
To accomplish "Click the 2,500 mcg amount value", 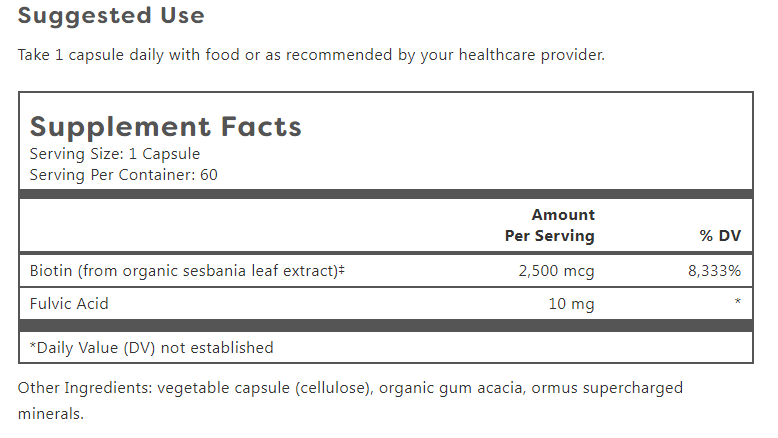I will [556, 271].
